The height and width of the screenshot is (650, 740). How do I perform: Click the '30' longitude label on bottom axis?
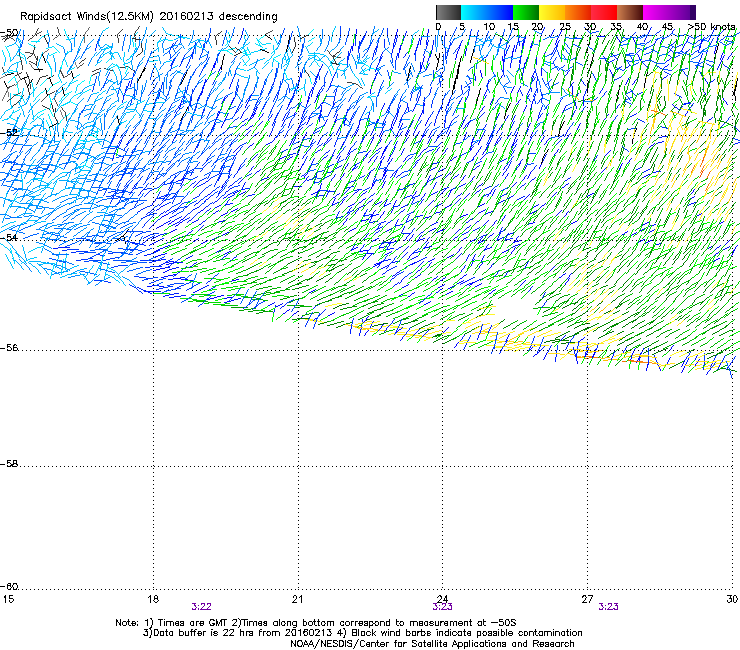point(732,599)
